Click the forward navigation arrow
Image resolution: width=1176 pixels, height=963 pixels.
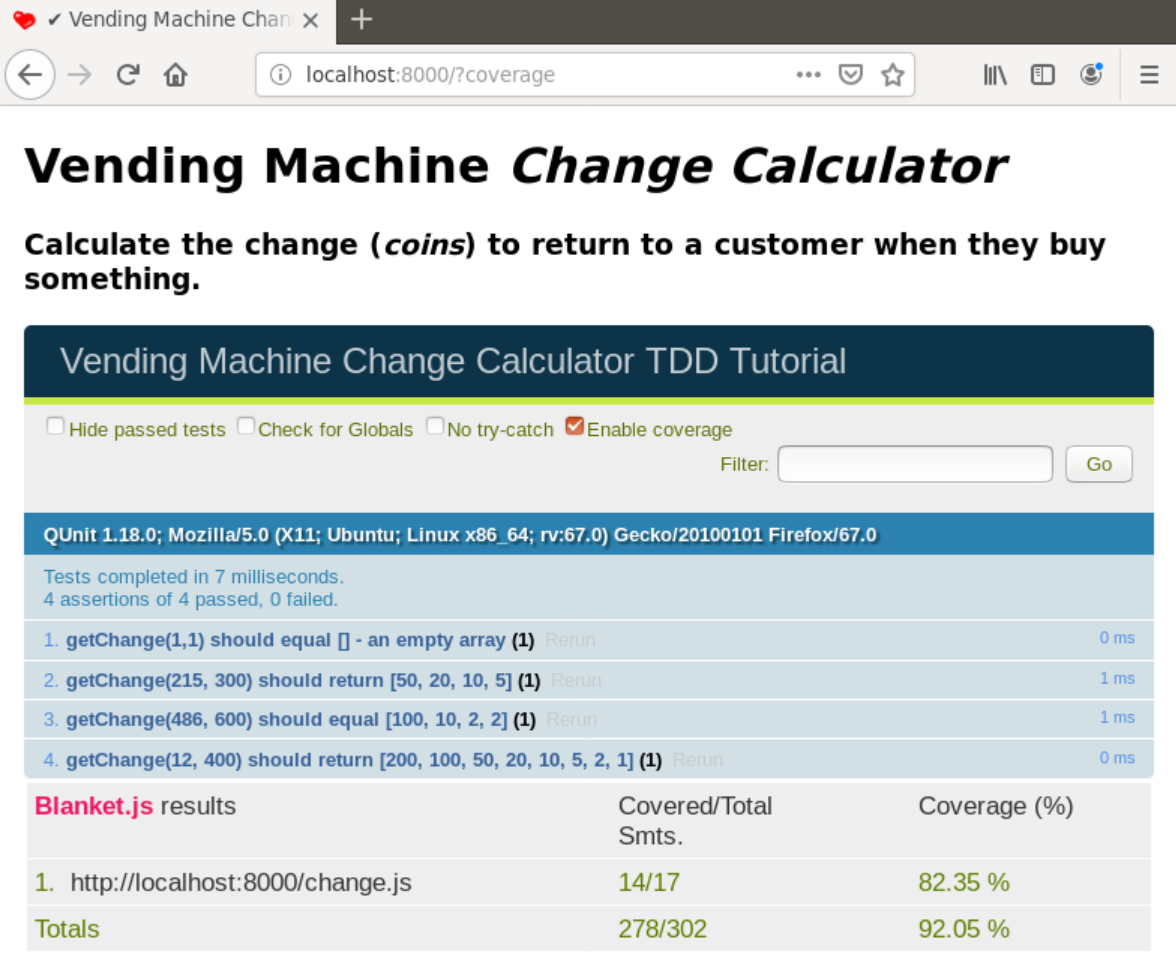click(x=80, y=74)
